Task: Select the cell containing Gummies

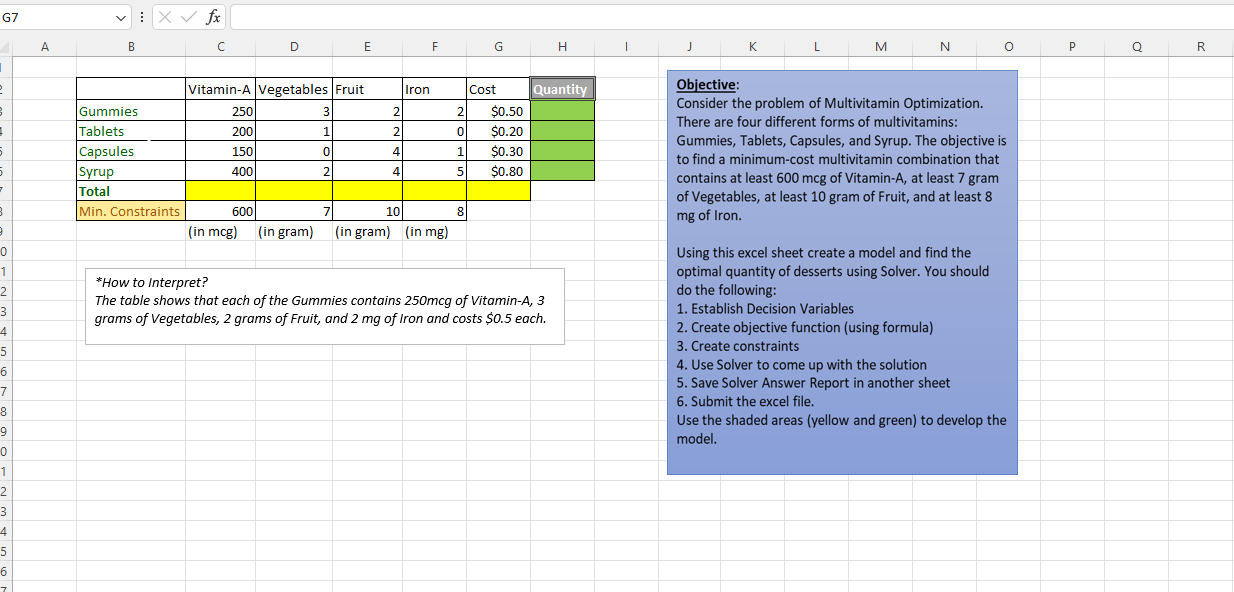Action: 130,111
